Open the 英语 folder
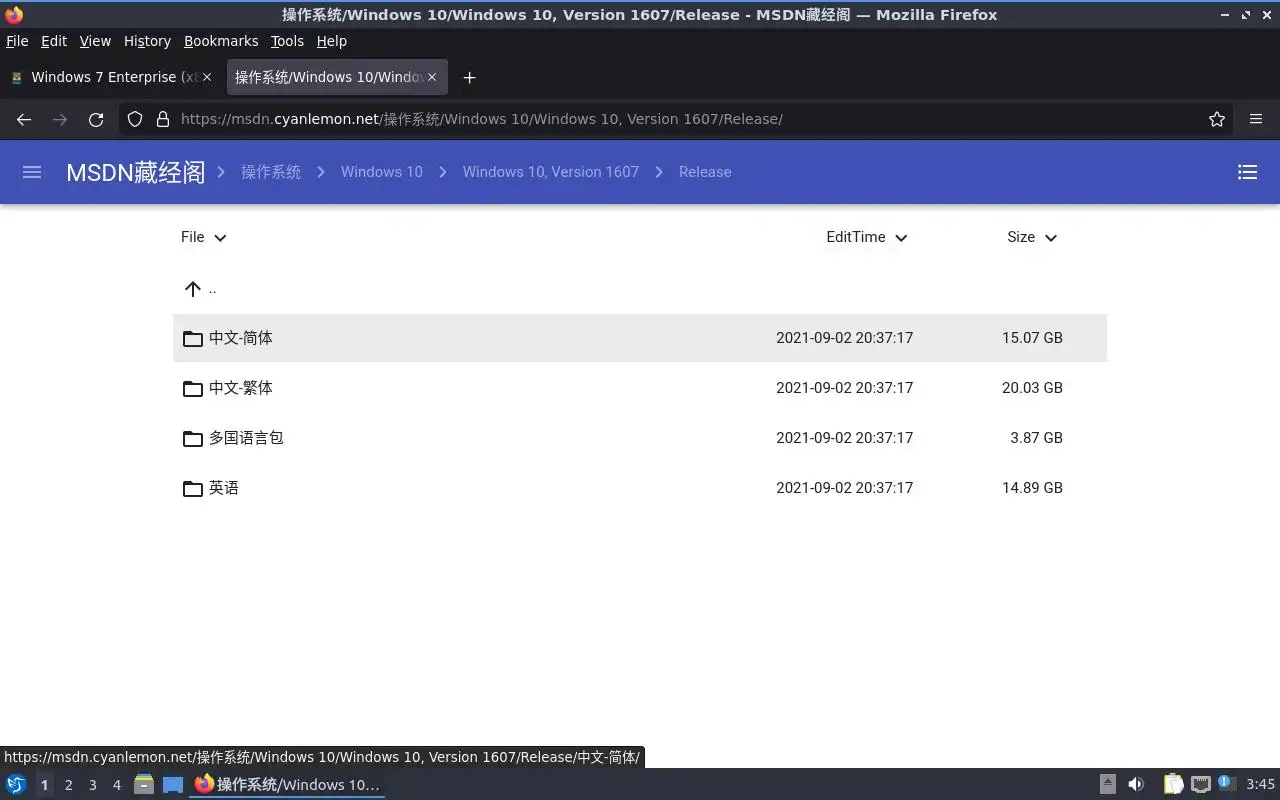 click(x=640, y=488)
